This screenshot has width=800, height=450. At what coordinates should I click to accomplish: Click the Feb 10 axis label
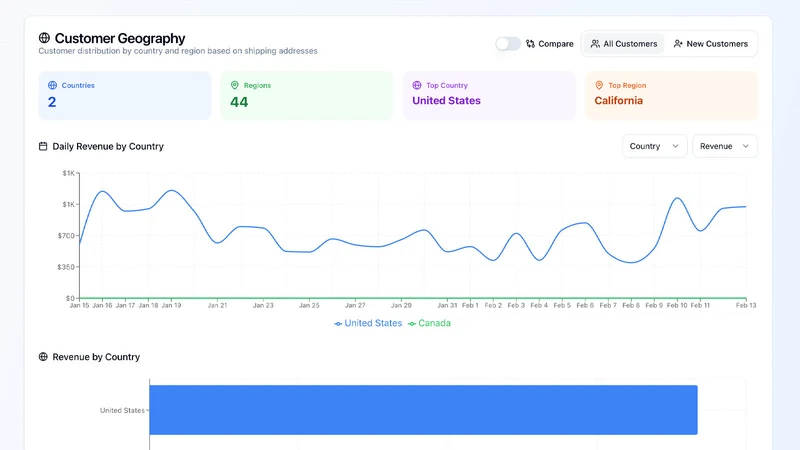click(677, 305)
